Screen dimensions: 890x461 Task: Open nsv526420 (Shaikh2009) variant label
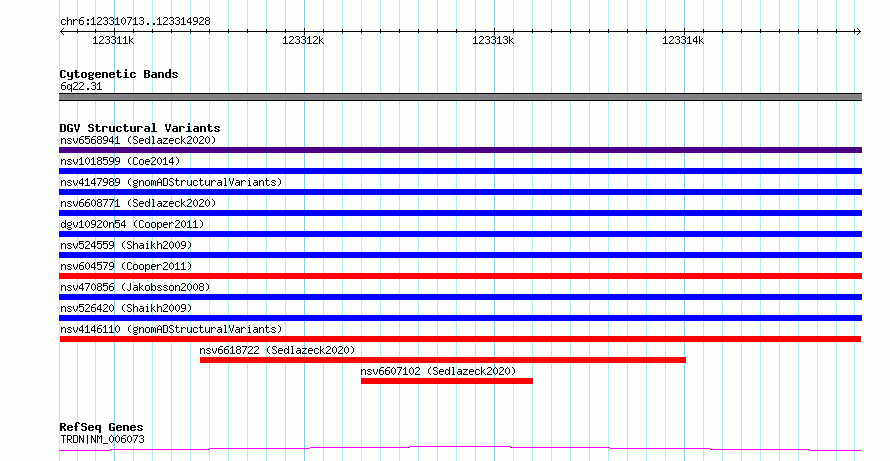(126, 308)
